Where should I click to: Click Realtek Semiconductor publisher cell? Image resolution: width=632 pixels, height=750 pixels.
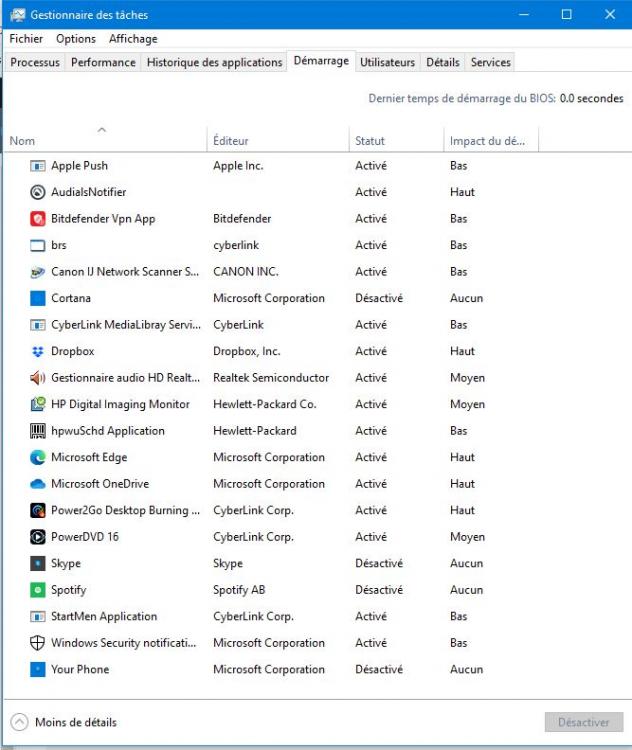click(x=271, y=378)
